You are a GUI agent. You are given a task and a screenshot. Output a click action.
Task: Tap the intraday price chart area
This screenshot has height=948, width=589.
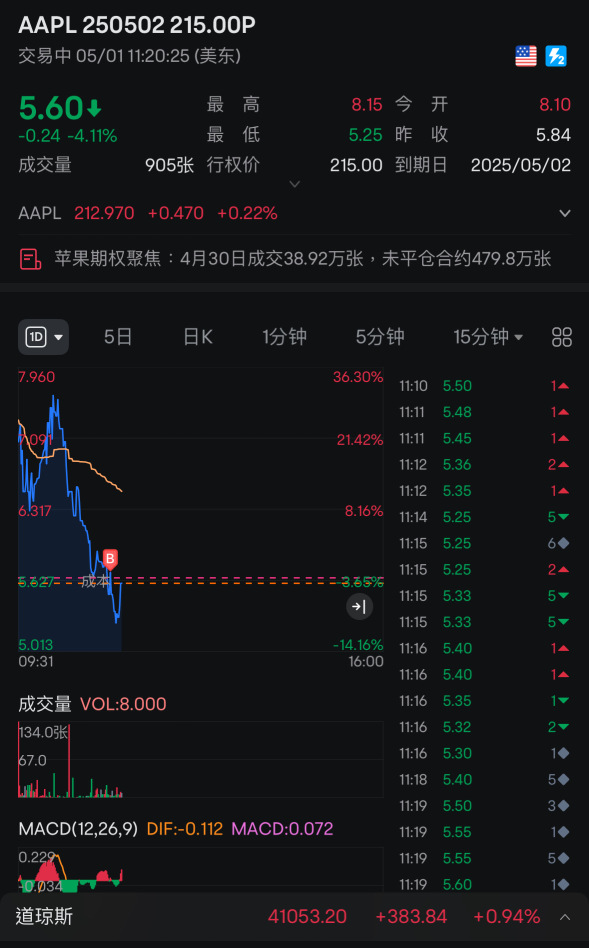click(201, 509)
